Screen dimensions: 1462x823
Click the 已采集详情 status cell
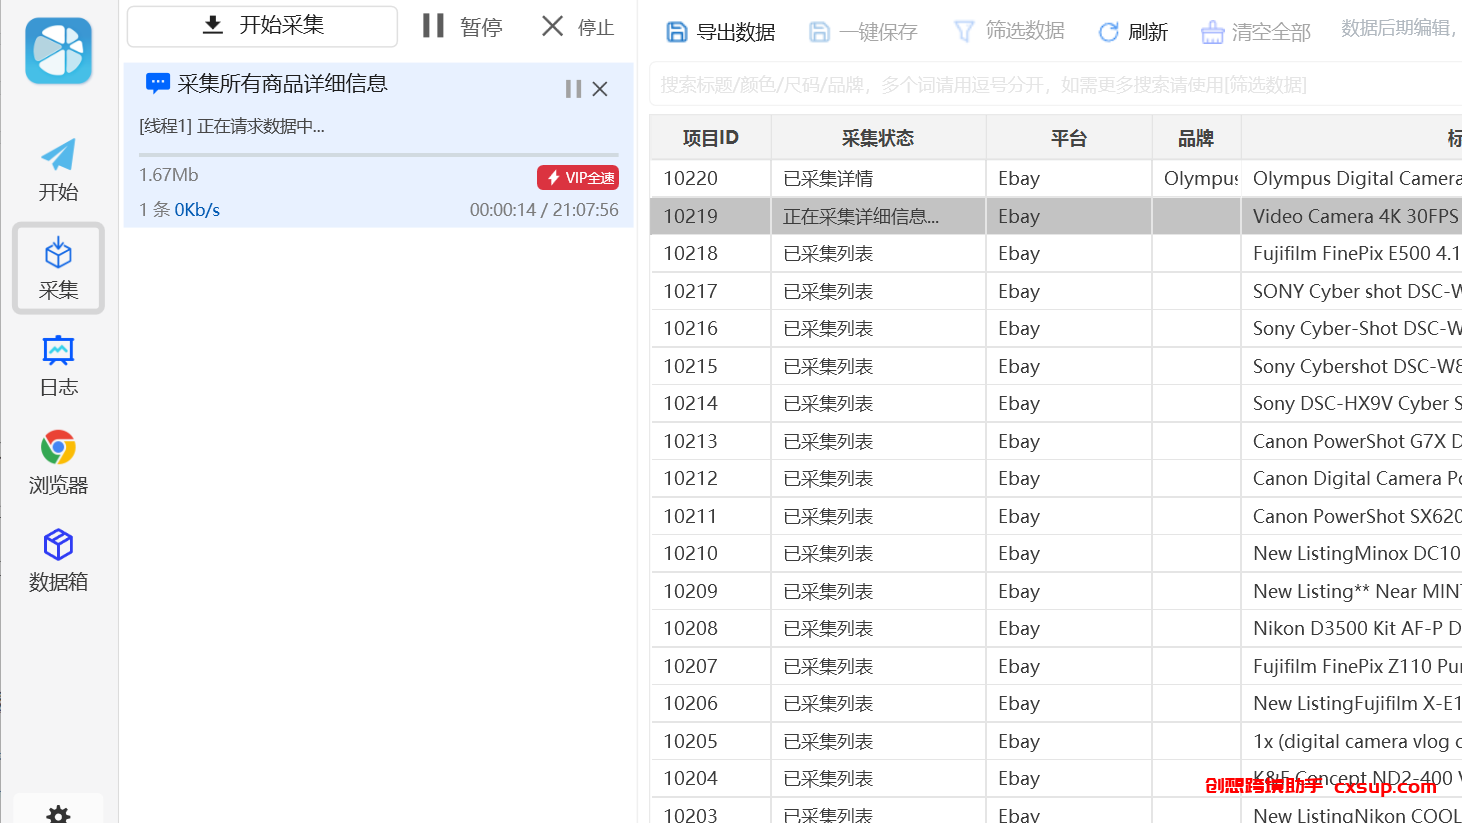[878, 178]
